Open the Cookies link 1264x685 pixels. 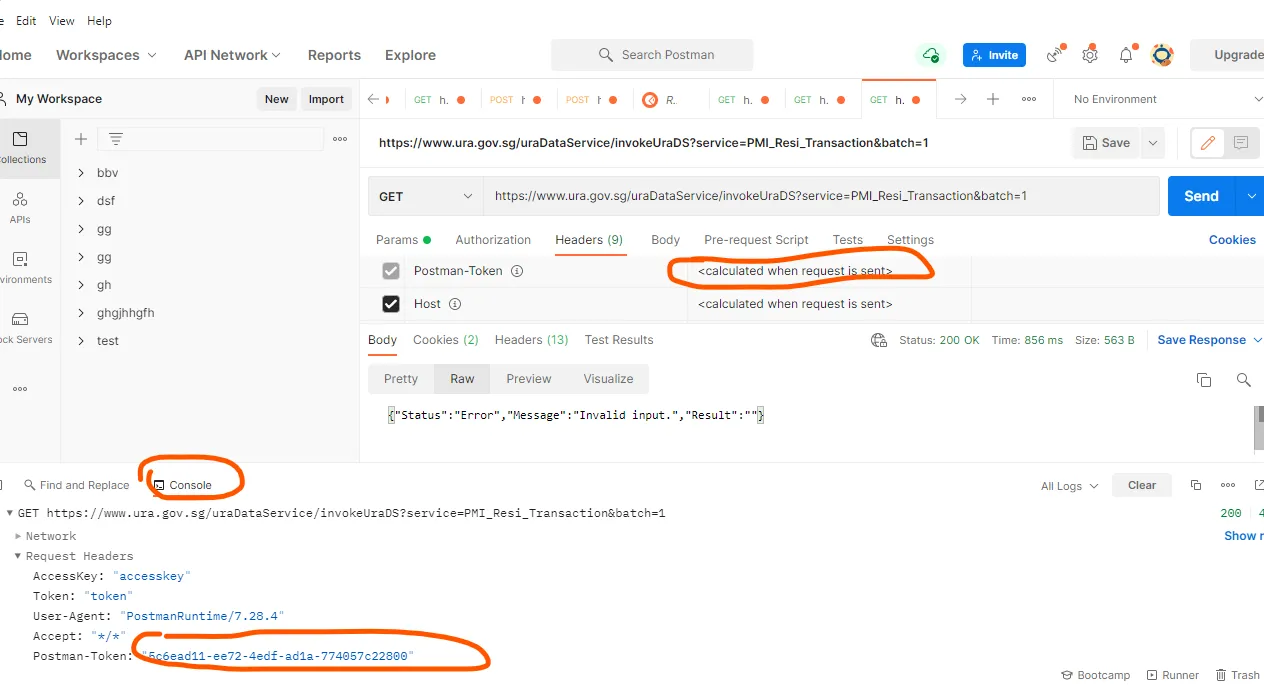click(x=1232, y=240)
